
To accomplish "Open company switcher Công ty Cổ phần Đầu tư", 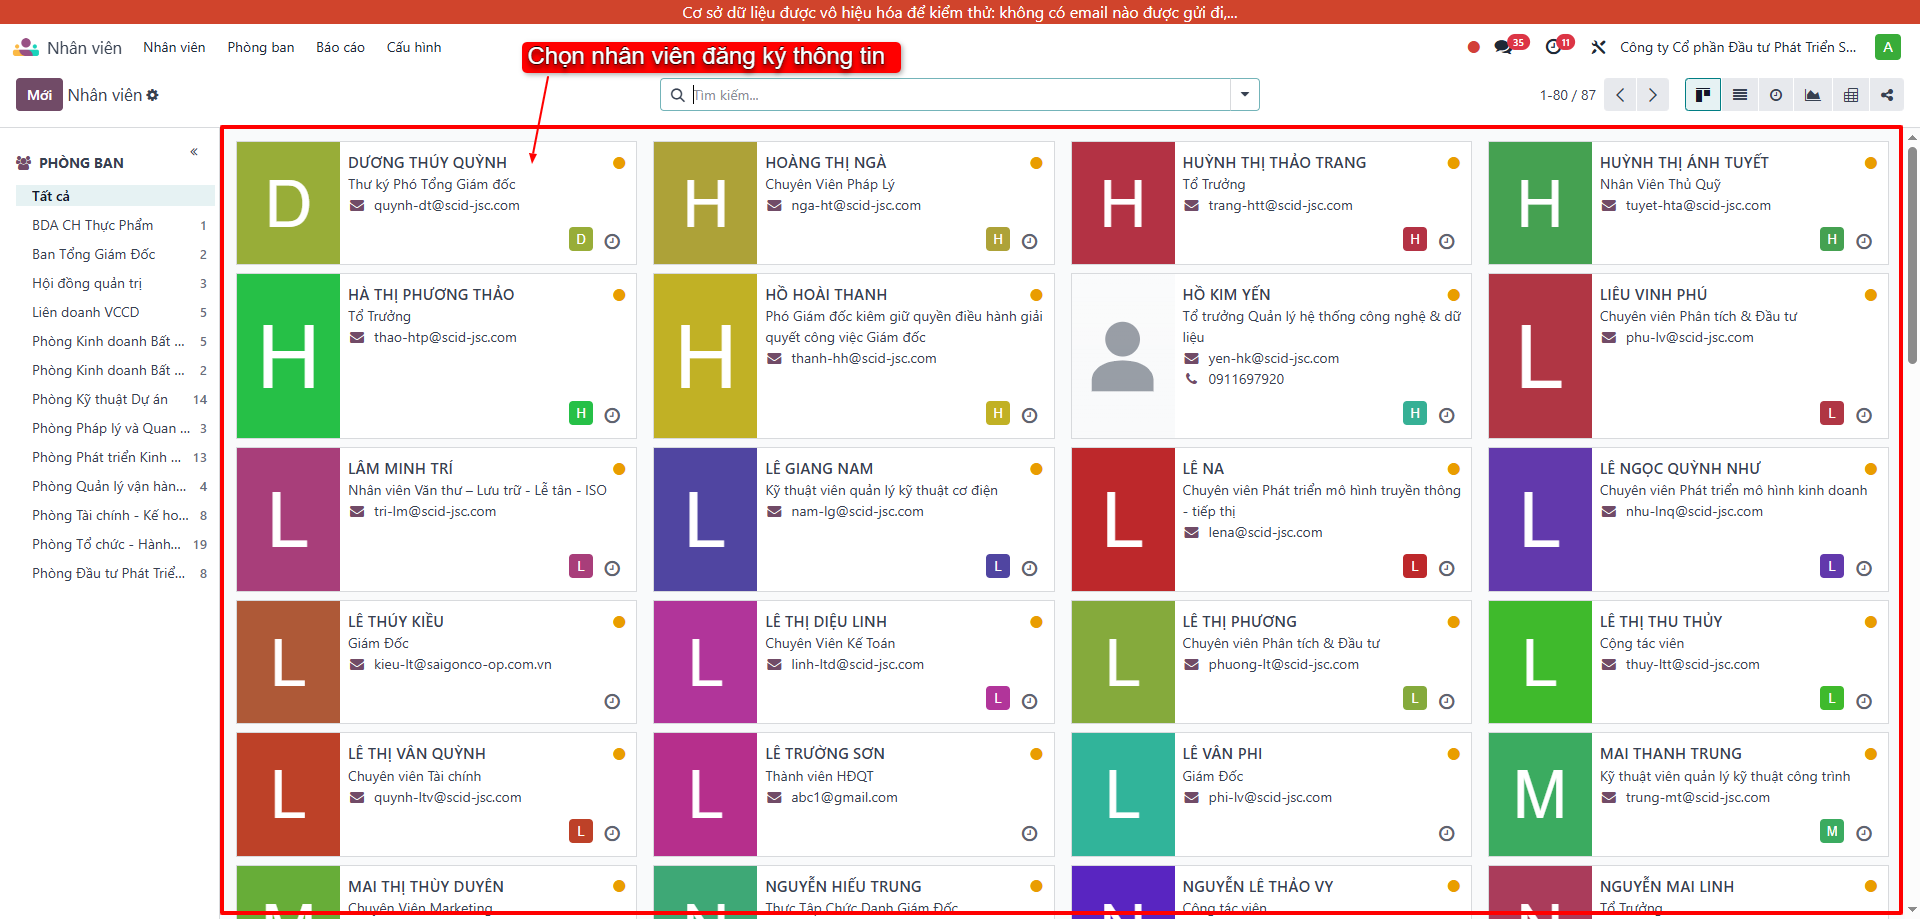I will click(1738, 47).
